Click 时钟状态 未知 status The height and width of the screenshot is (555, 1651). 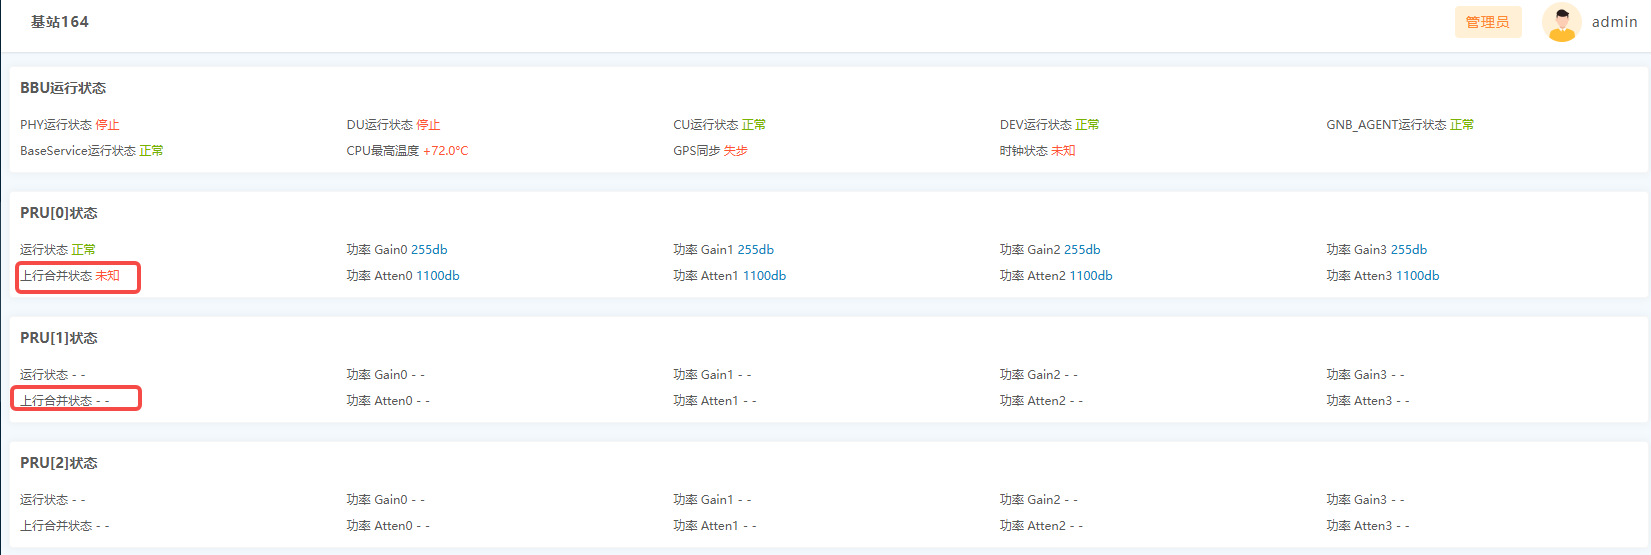pyautogui.click(x=1037, y=151)
